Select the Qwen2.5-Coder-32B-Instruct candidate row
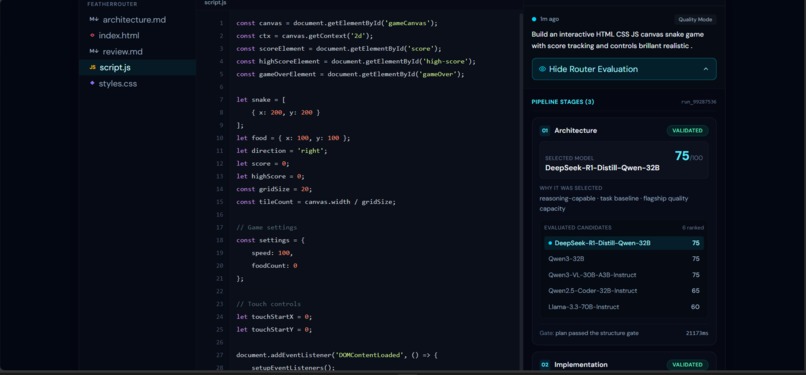The width and height of the screenshot is (806, 375). pos(624,291)
